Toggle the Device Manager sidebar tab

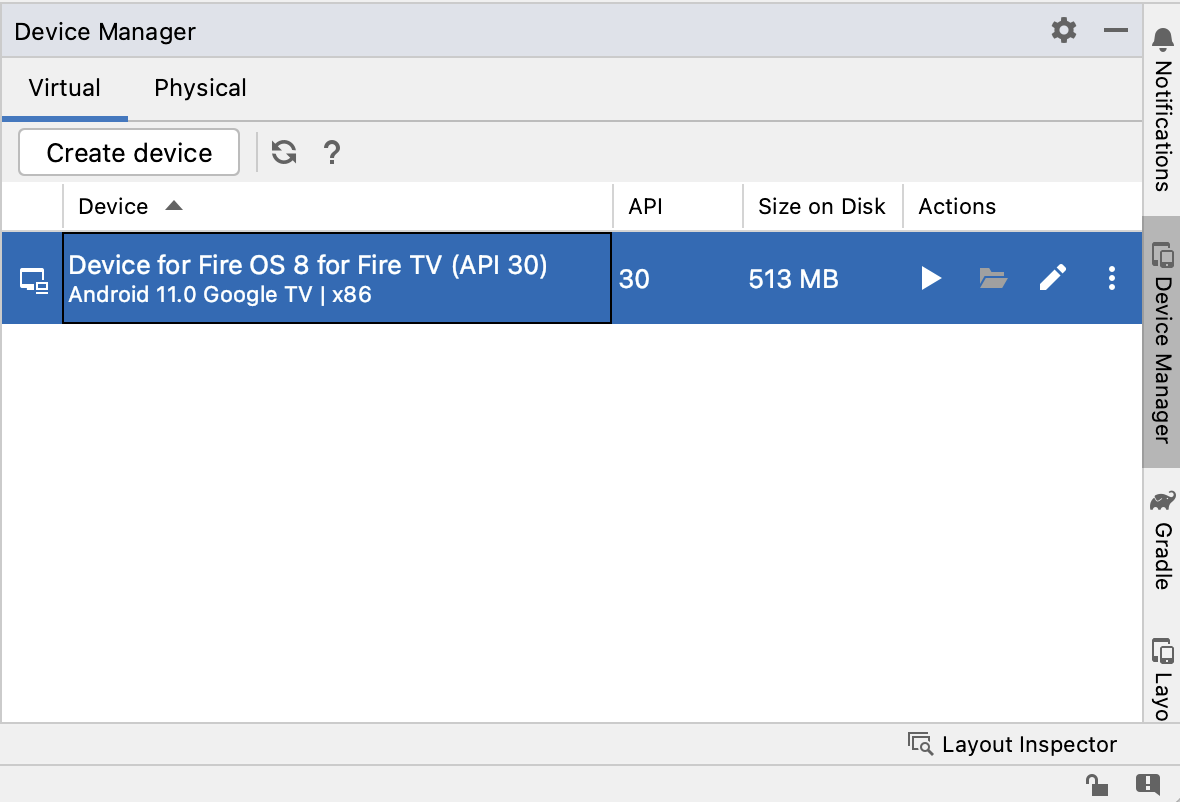coord(1162,342)
